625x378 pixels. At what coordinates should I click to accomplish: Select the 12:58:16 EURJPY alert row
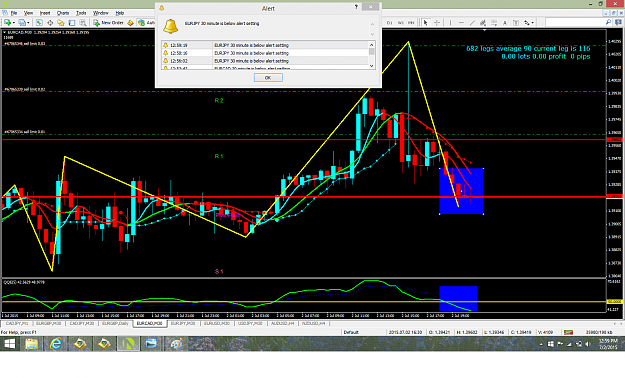[265, 53]
